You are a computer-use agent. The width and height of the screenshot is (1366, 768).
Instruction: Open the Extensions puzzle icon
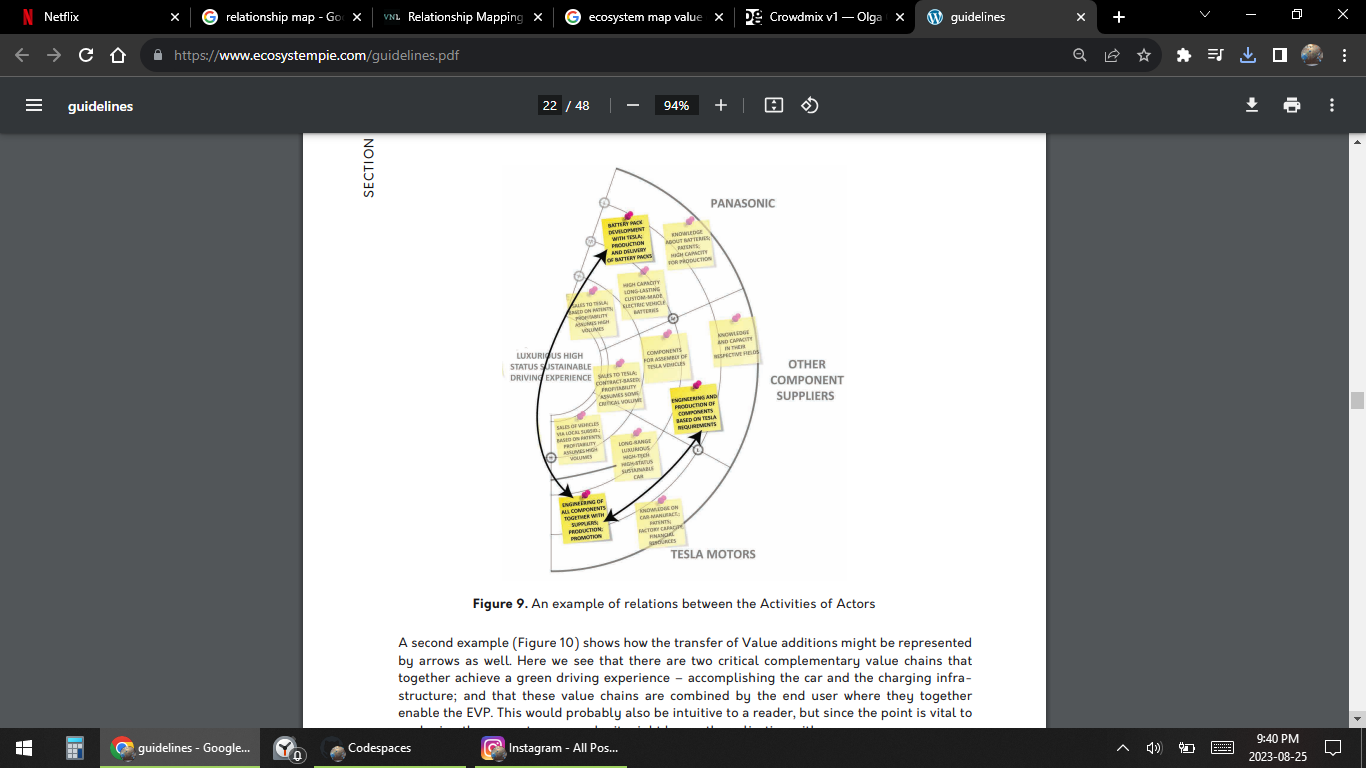pos(1184,56)
